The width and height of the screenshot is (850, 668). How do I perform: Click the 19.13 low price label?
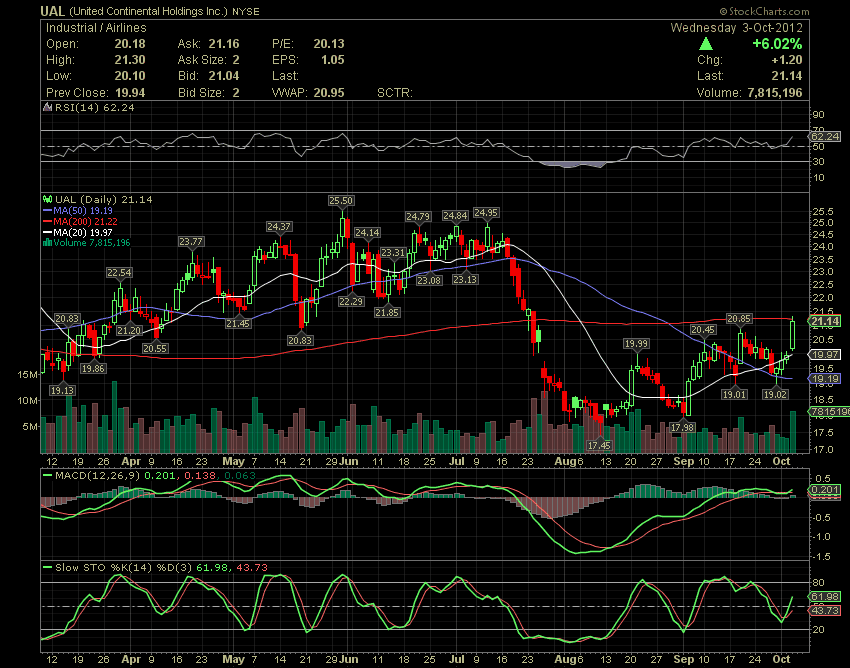tap(62, 390)
